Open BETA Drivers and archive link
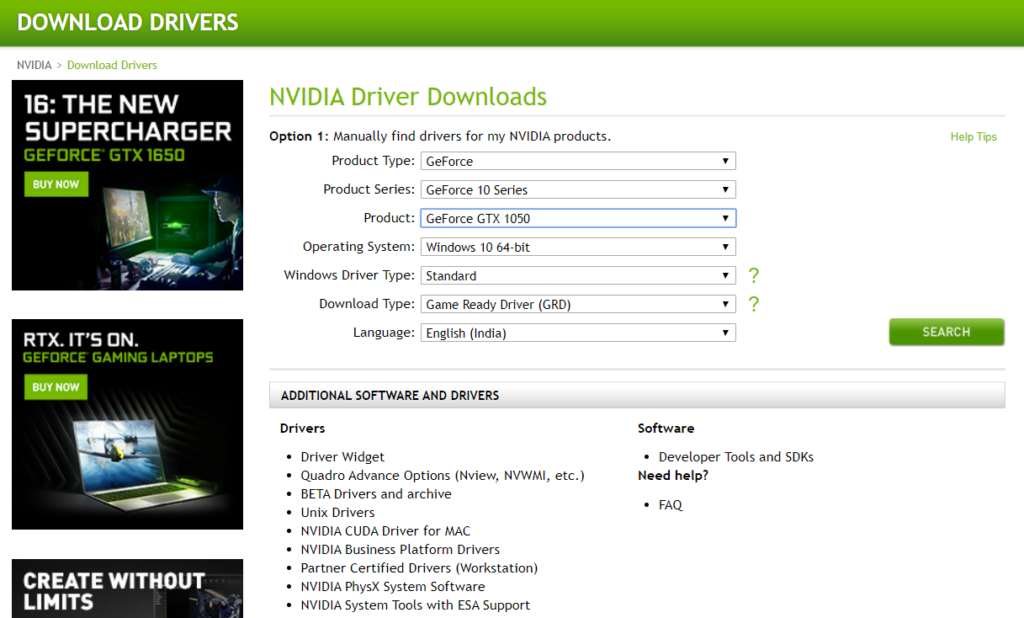This screenshot has width=1024, height=618. pyautogui.click(x=376, y=494)
